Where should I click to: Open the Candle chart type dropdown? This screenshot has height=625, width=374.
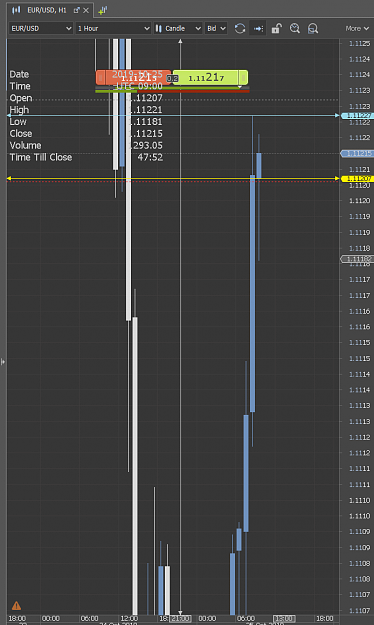click(178, 28)
